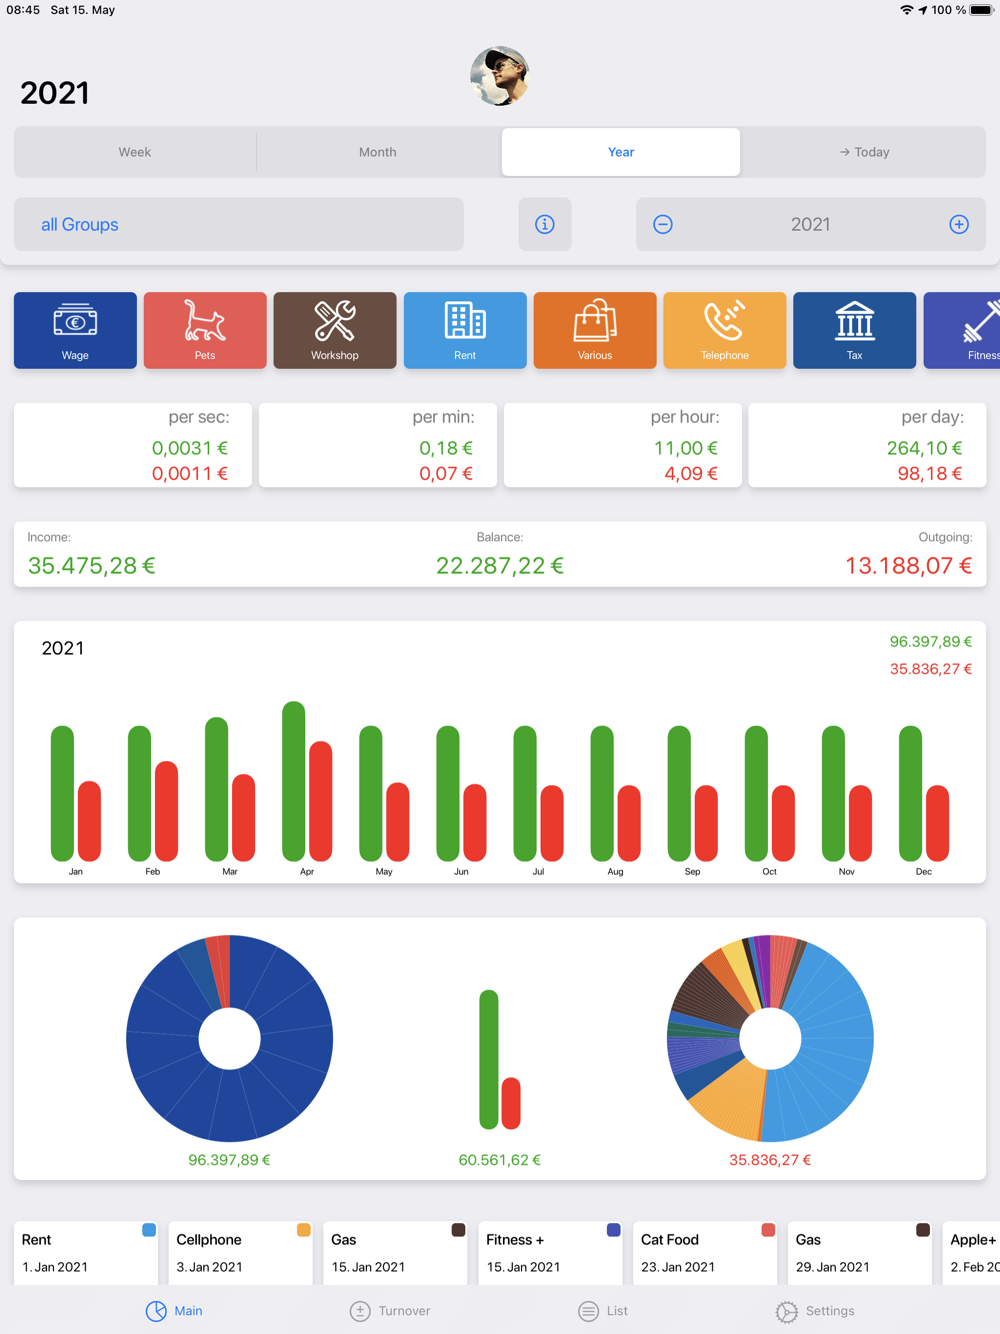Open the Main tab
The width and height of the screenshot is (1000, 1334).
pos(174,1311)
